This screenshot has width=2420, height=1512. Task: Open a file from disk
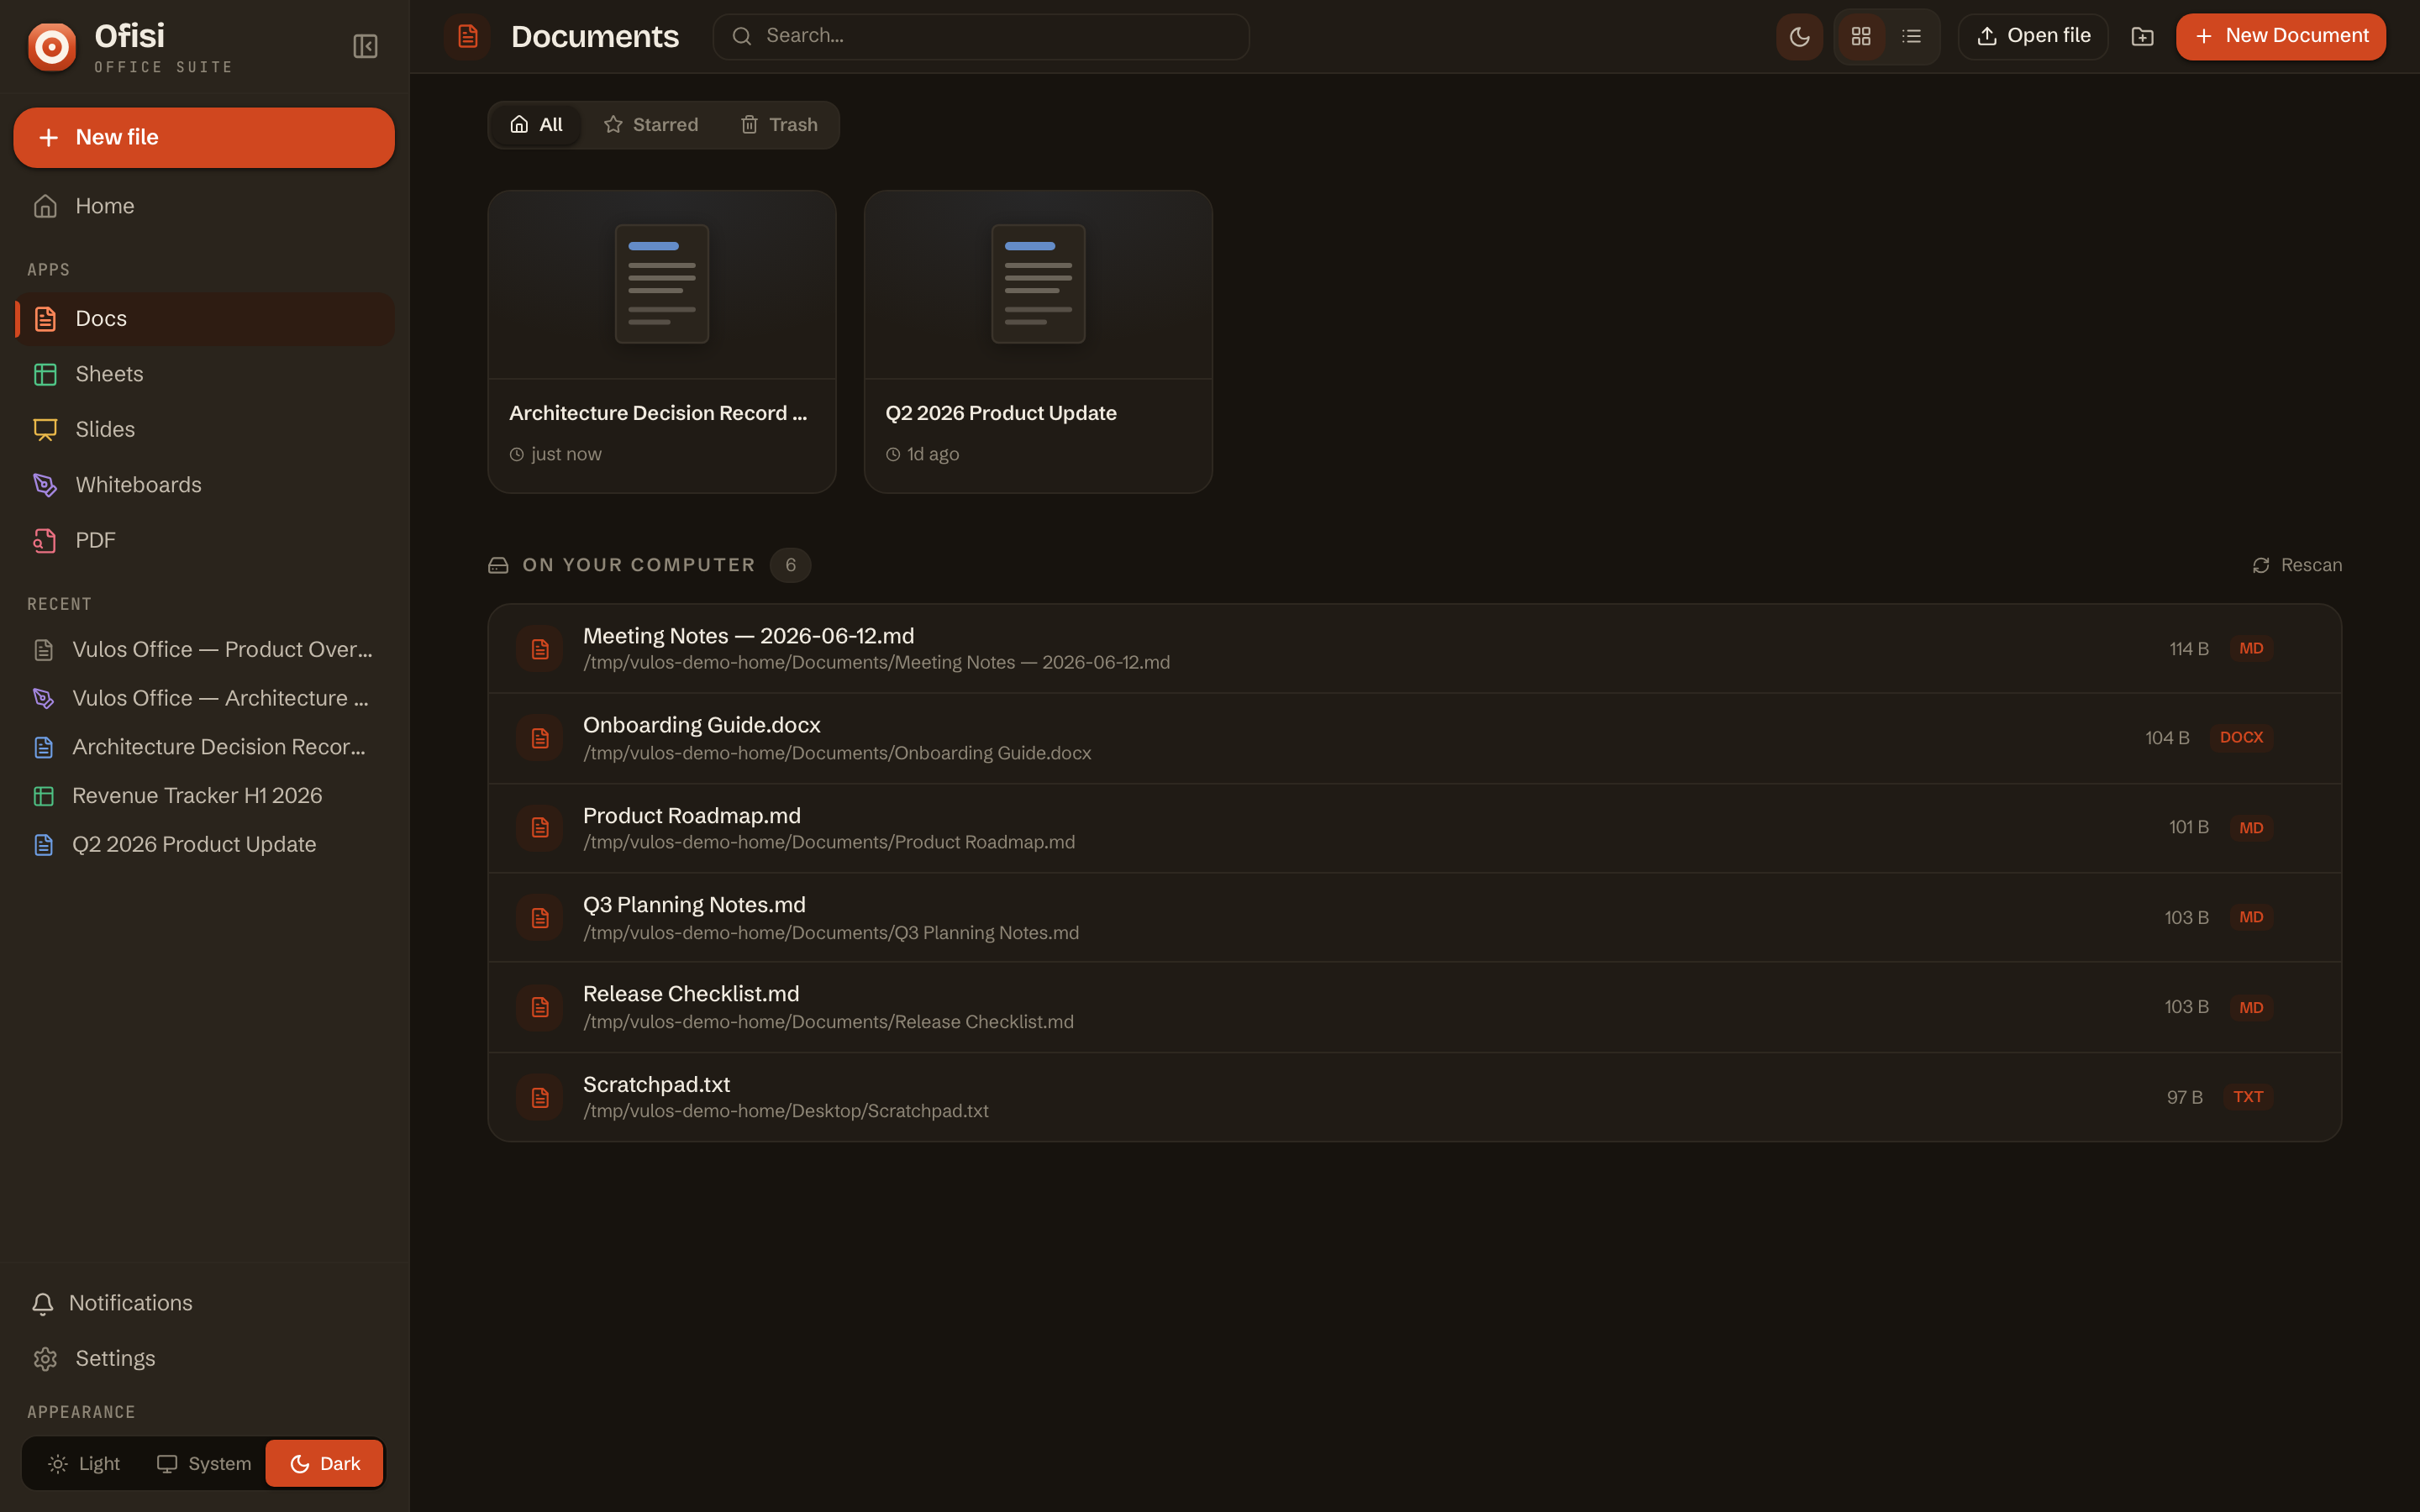2033,37
